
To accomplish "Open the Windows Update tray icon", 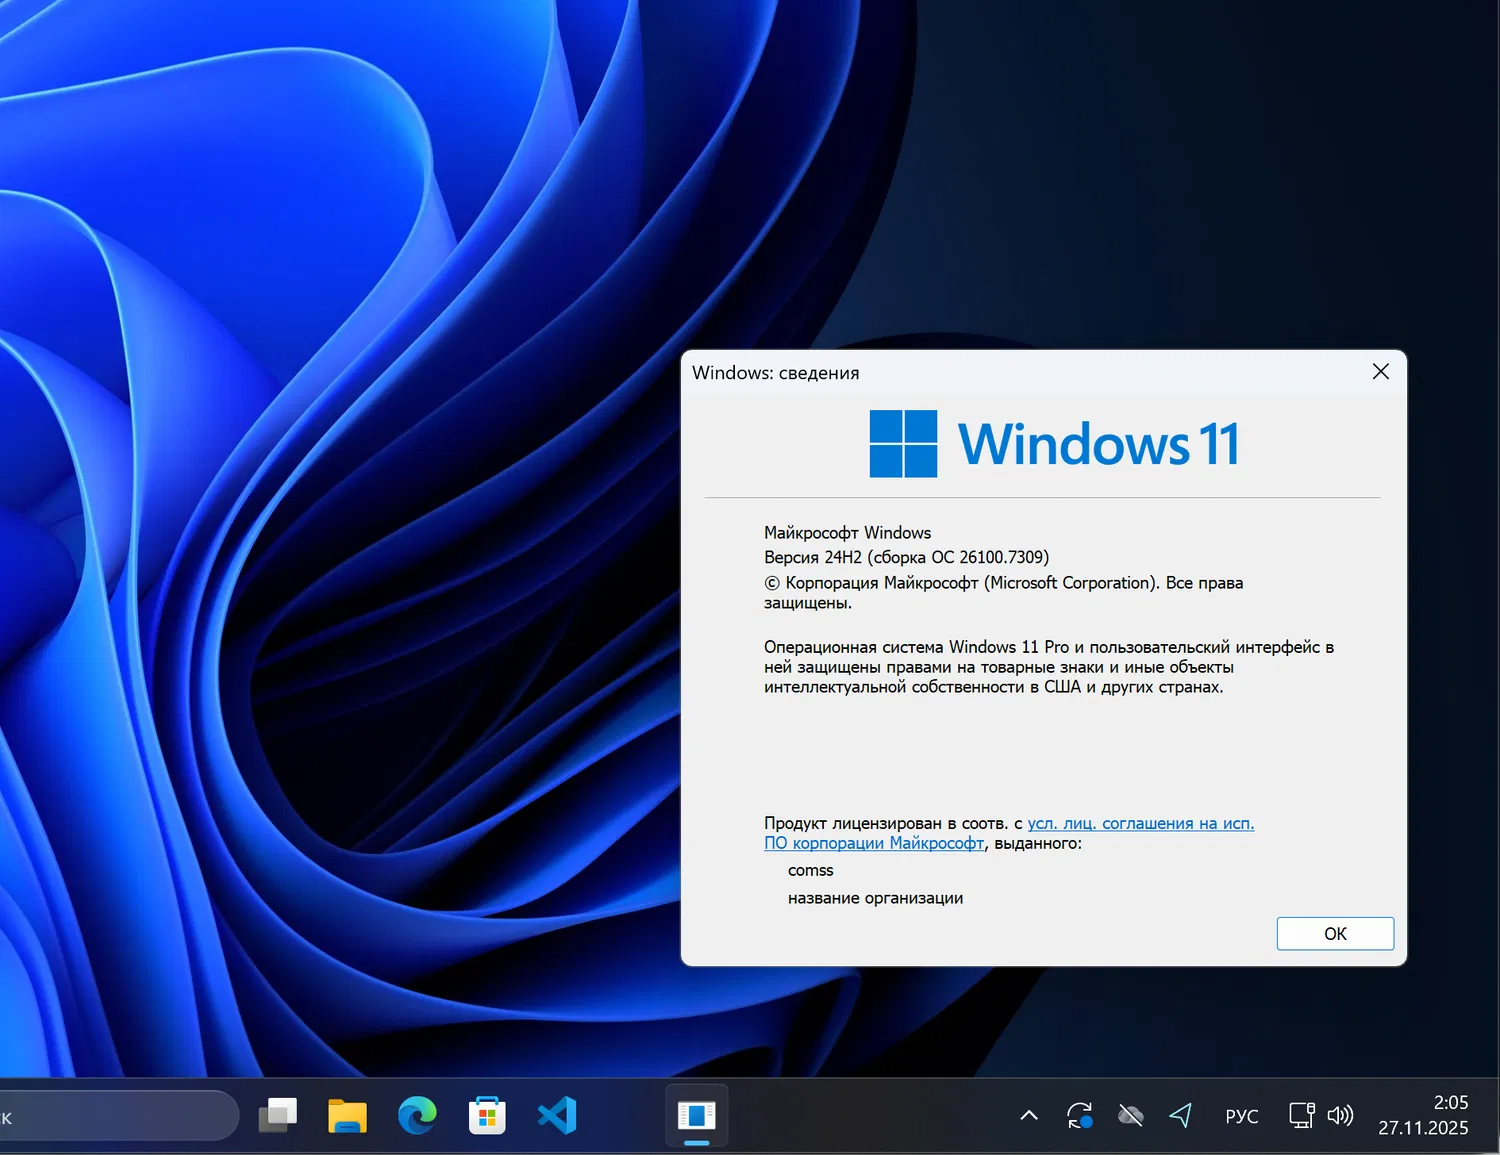I will tap(1079, 1115).
